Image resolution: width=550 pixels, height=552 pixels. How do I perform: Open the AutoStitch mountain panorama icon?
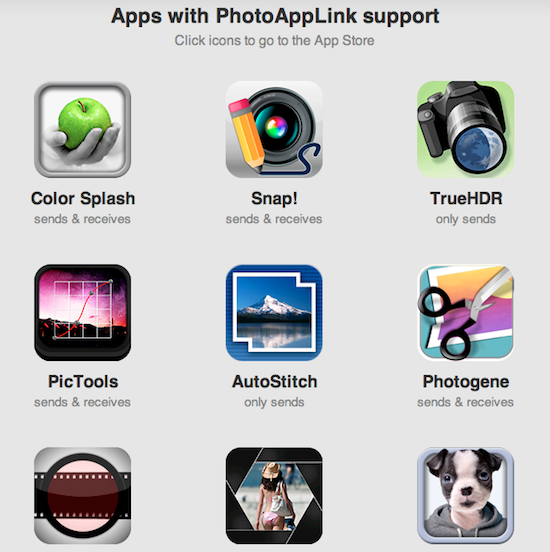tap(274, 313)
